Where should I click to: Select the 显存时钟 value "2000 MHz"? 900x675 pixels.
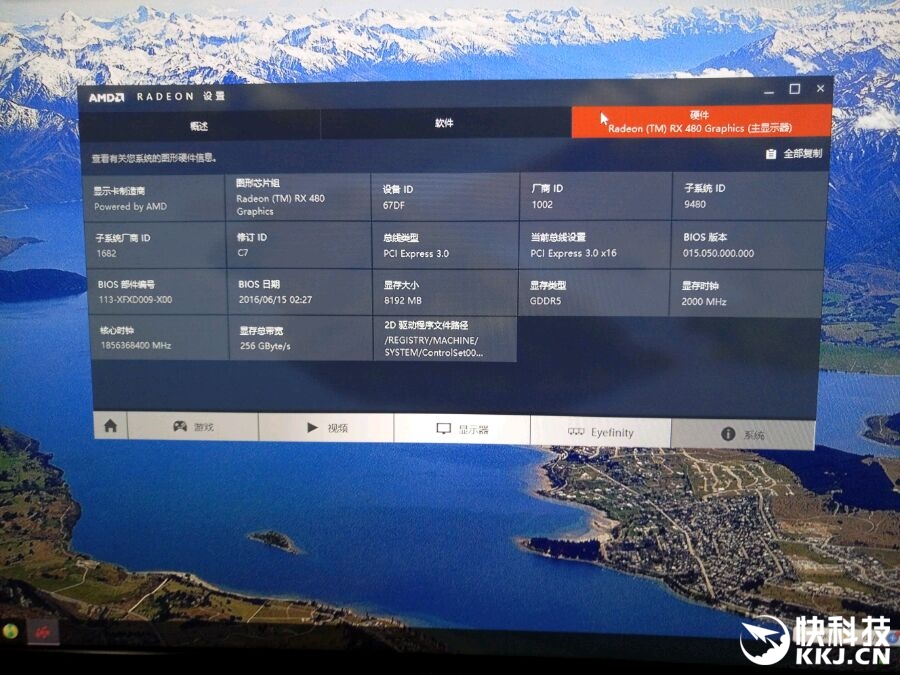click(x=704, y=301)
